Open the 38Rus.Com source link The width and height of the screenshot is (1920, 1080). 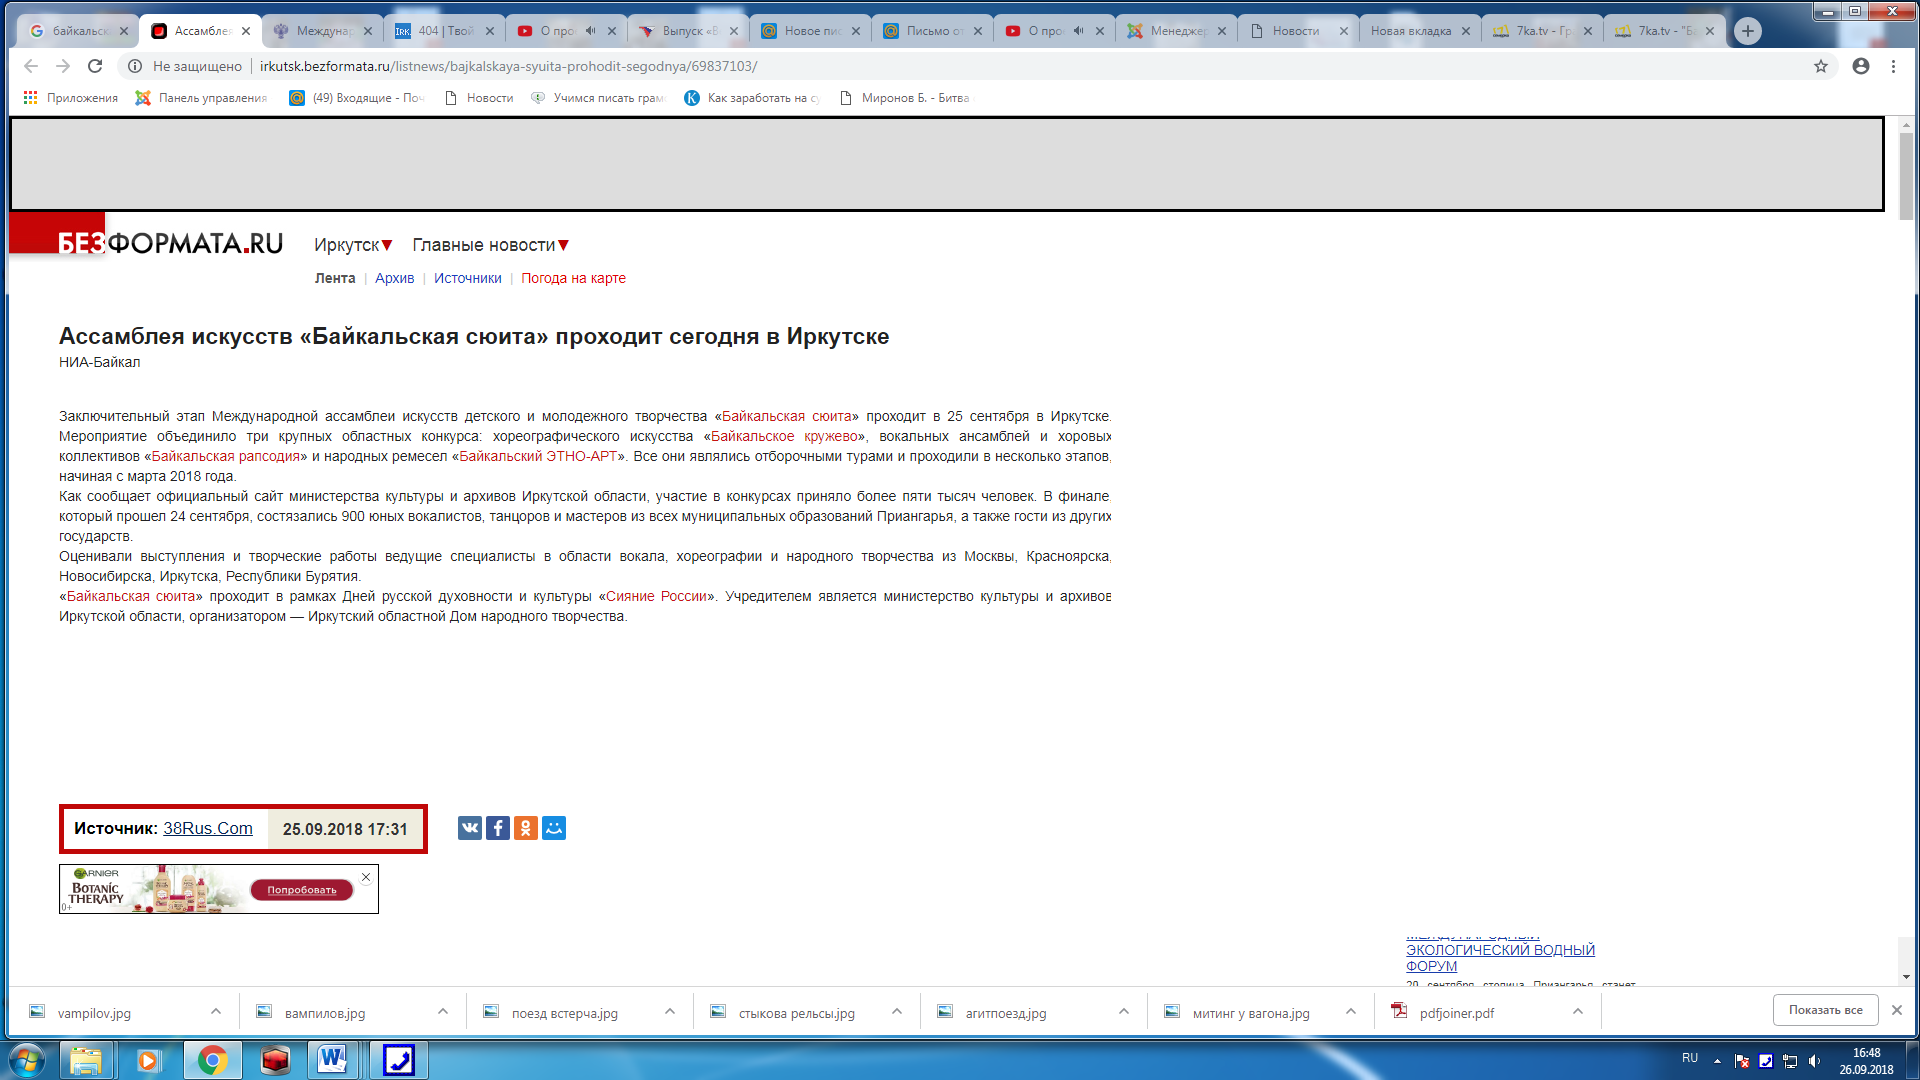[207, 828]
